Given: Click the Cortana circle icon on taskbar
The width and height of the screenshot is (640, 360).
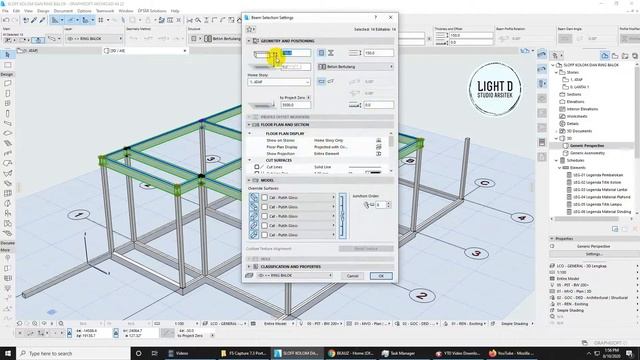Looking at the screenshot, I should 138,353.
